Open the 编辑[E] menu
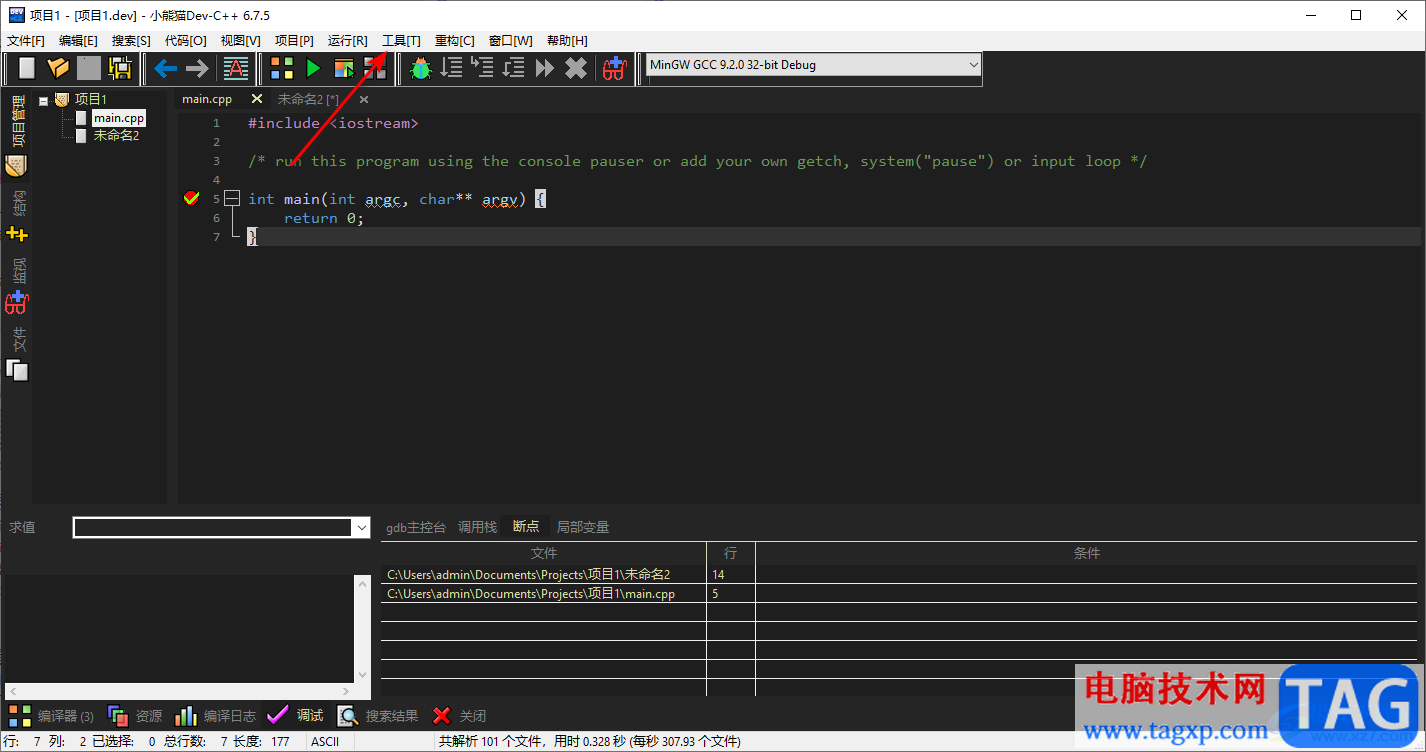This screenshot has width=1426, height=752. pos(78,41)
